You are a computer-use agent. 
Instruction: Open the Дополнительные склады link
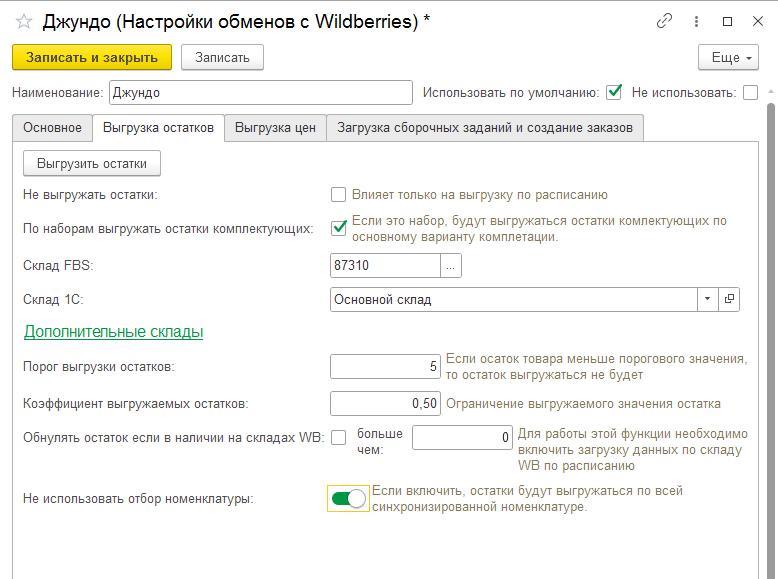114,331
